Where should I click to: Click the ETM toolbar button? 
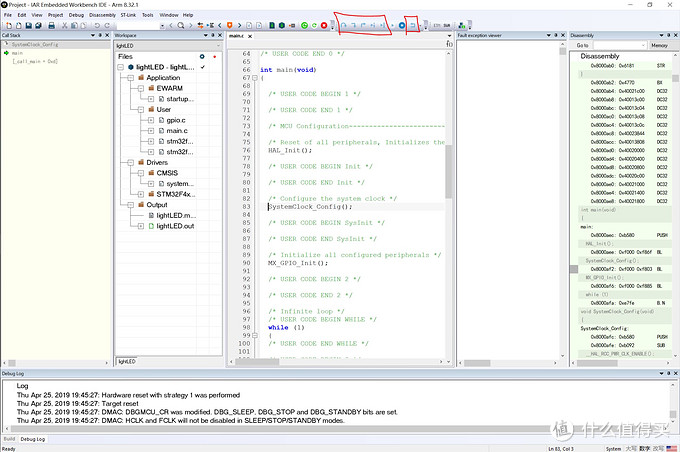(x=437, y=26)
